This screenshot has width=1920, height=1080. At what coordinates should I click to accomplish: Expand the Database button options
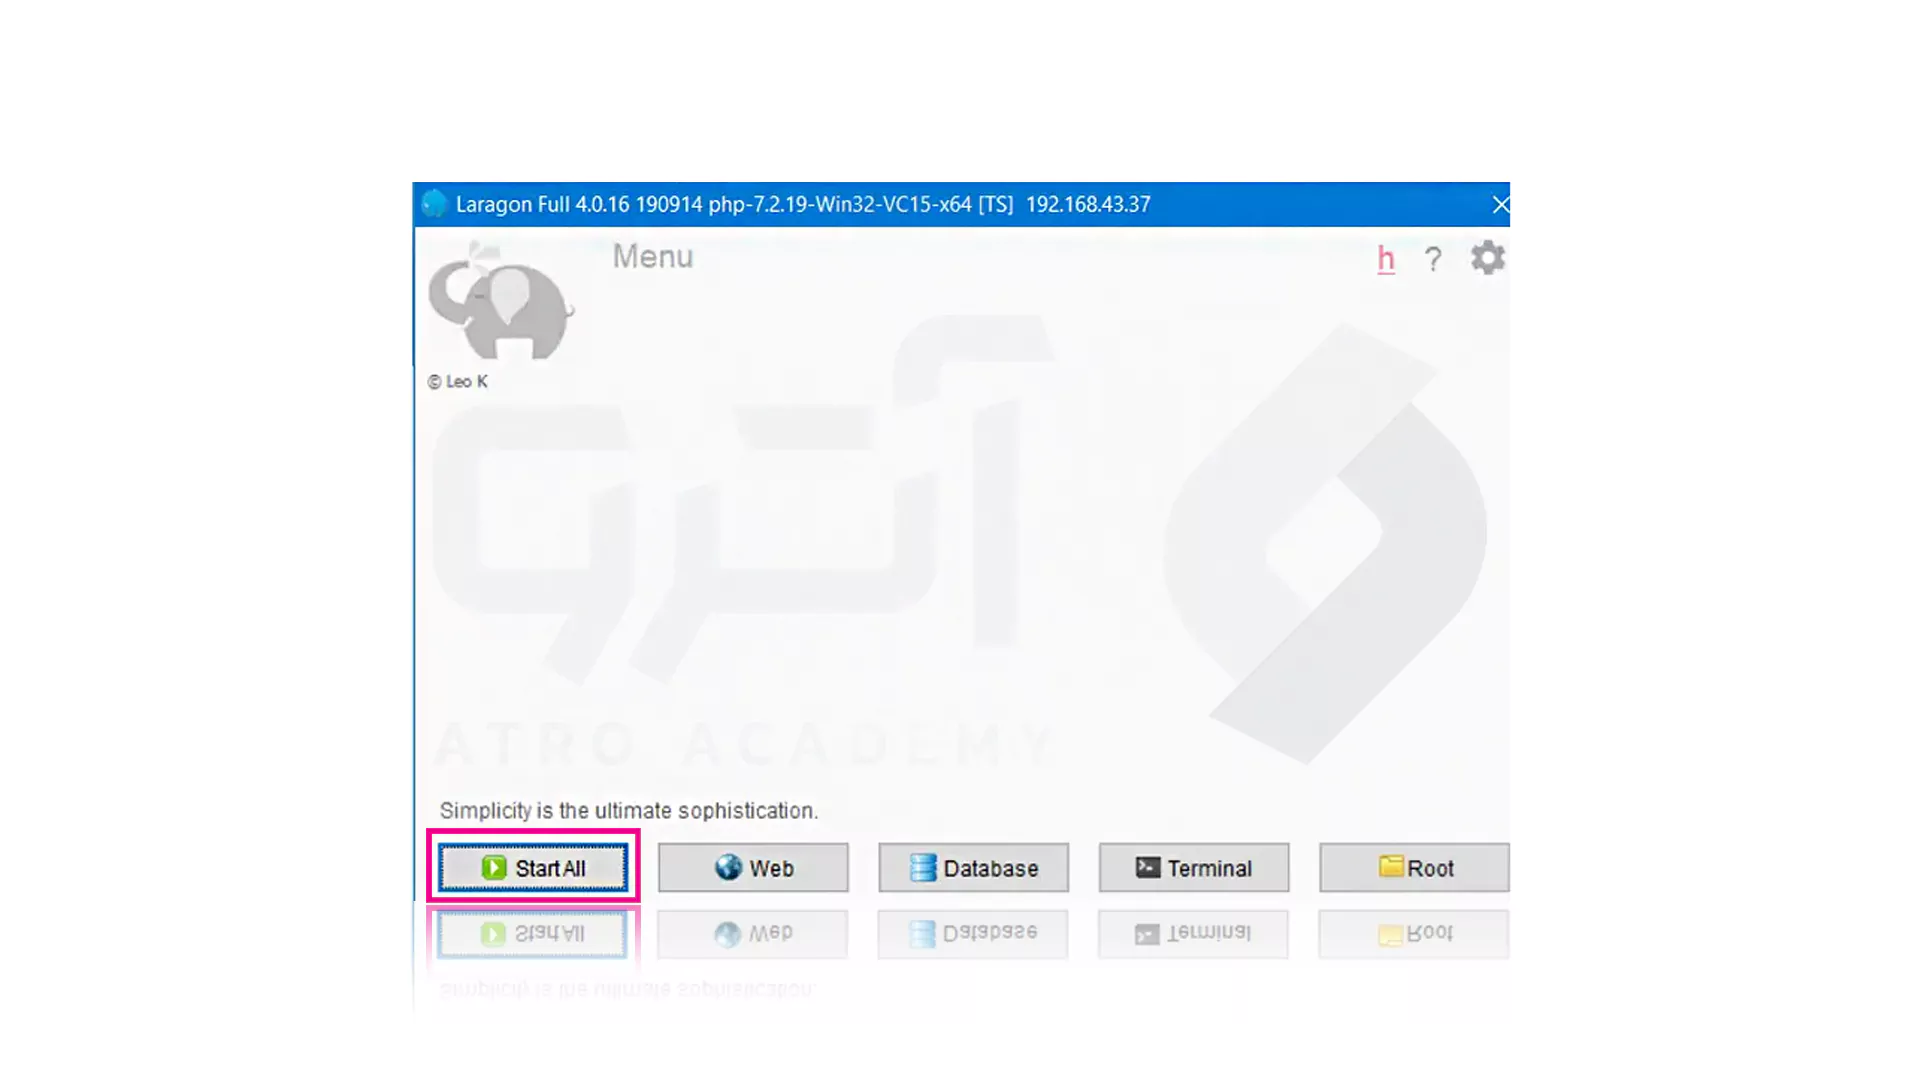[x=972, y=868]
